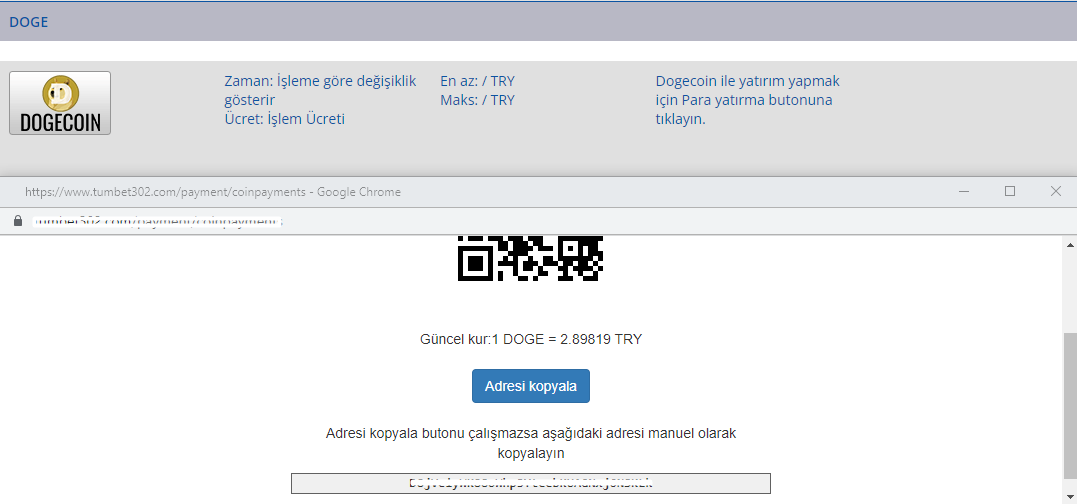This screenshot has height=504, width=1077.
Task: Click the 'Adresi kopyala butonu çalışmazsa' instruction text
Action: pos(530,444)
